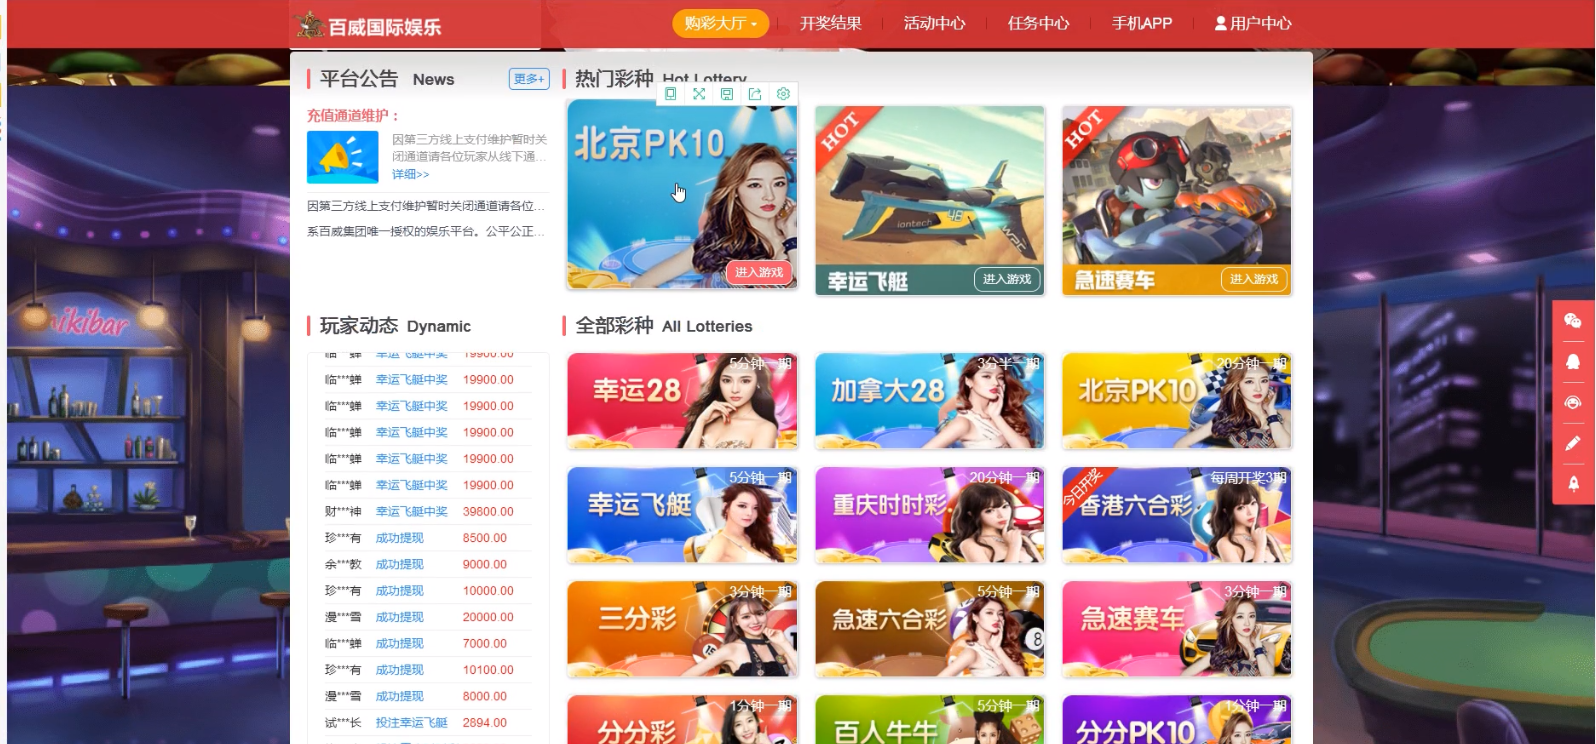The width and height of the screenshot is (1596, 744).
Task: Click the 详细>> link in announcement
Action: 410,174
